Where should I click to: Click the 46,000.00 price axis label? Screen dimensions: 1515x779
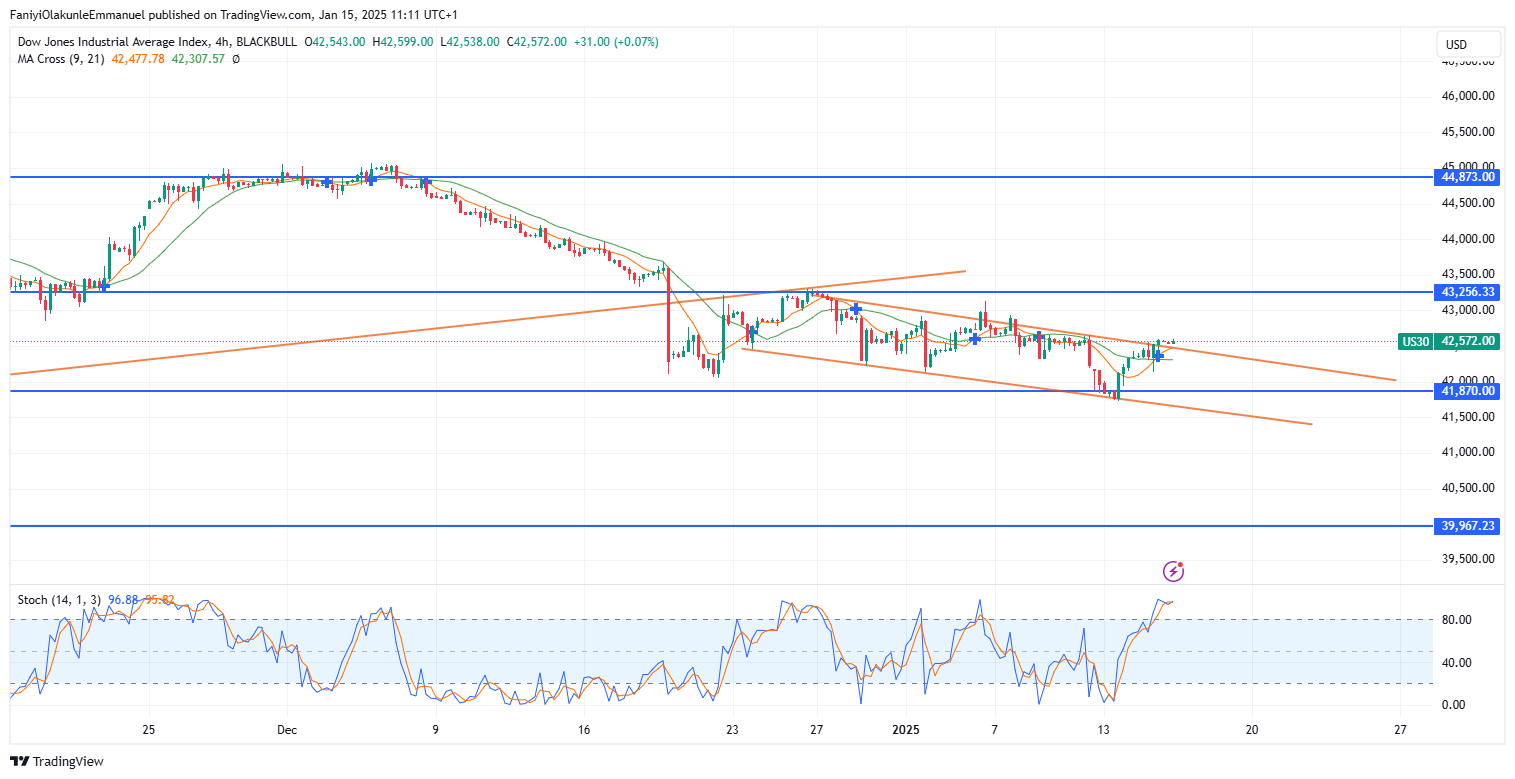coord(1468,96)
